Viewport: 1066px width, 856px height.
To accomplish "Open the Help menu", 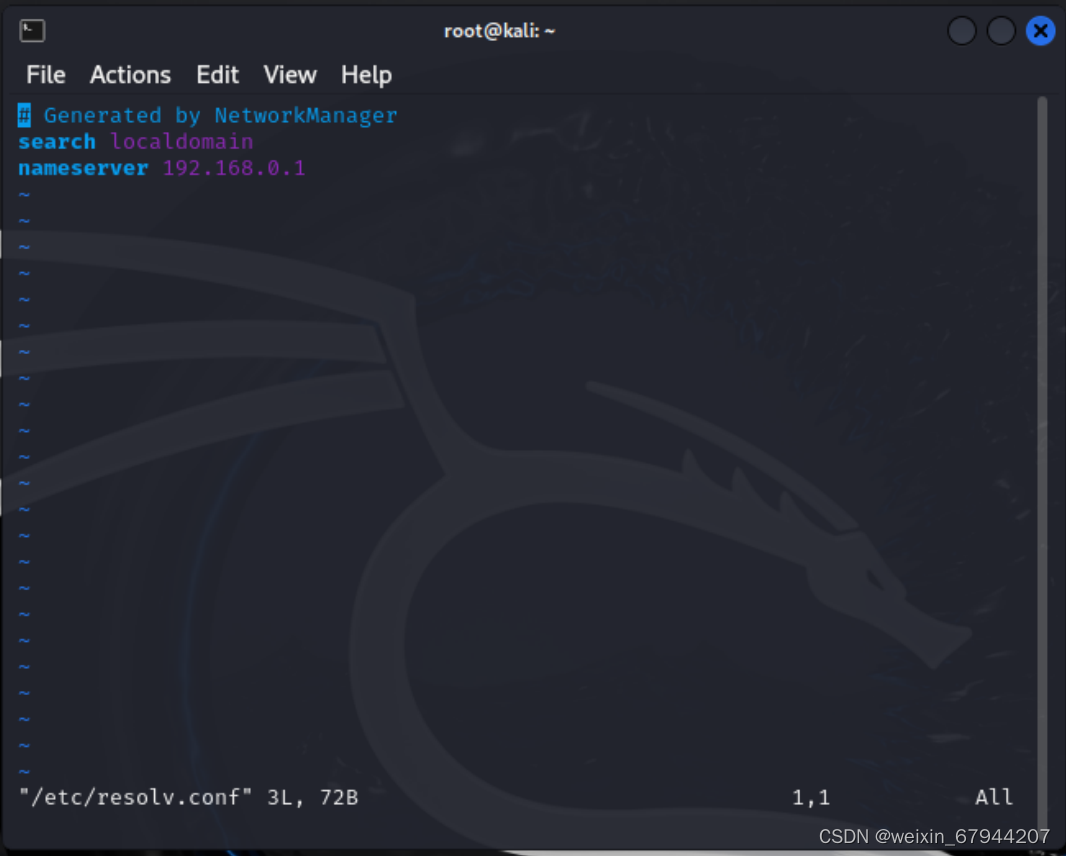I will coord(366,75).
